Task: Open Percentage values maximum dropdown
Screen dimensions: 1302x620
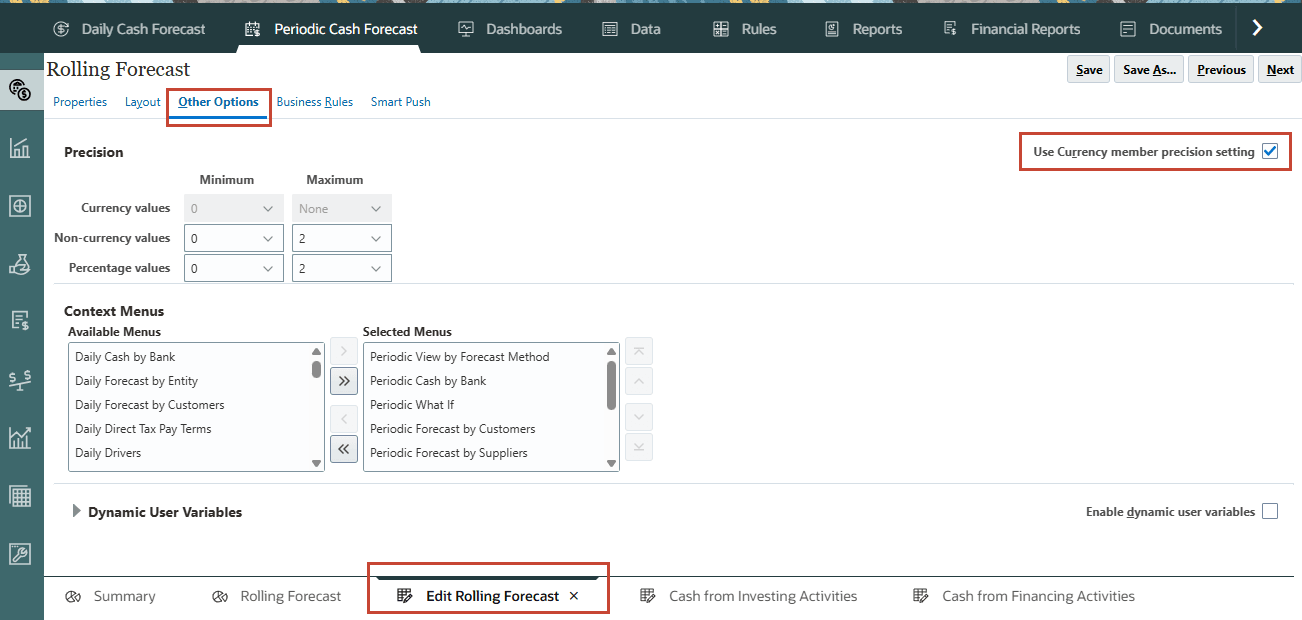Action: pyautogui.click(x=342, y=268)
